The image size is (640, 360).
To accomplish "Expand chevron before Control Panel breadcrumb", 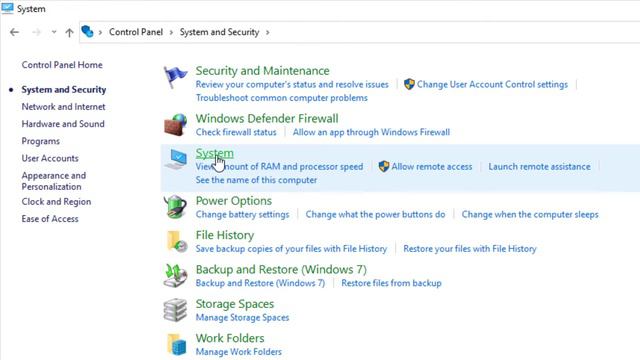I will pyautogui.click(x=100, y=32).
